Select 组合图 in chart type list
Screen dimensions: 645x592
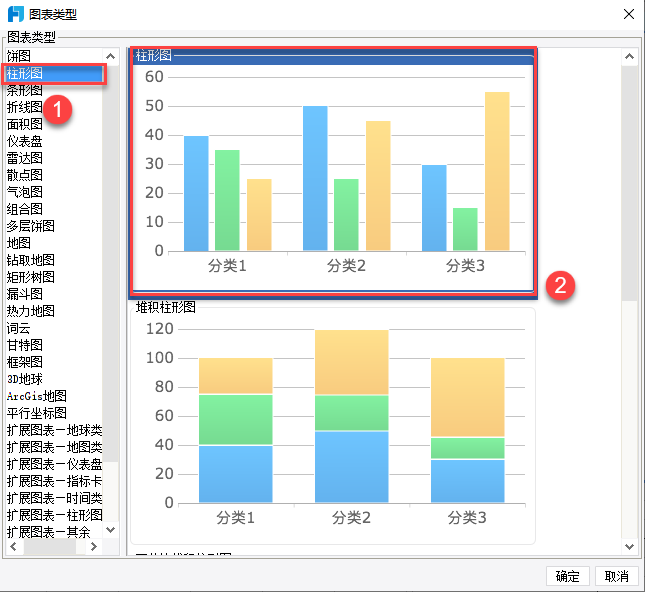point(53,209)
